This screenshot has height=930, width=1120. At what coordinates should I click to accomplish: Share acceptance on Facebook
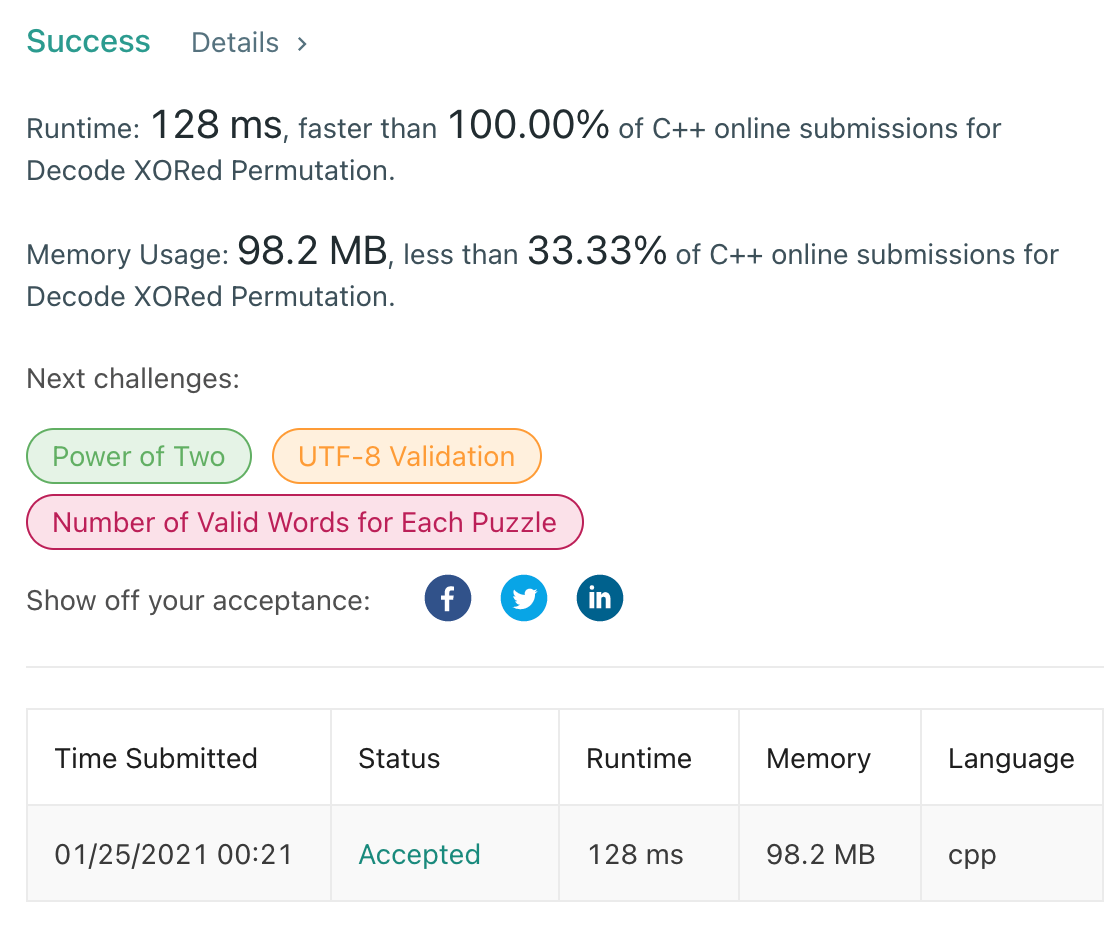pyautogui.click(x=448, y=599)
